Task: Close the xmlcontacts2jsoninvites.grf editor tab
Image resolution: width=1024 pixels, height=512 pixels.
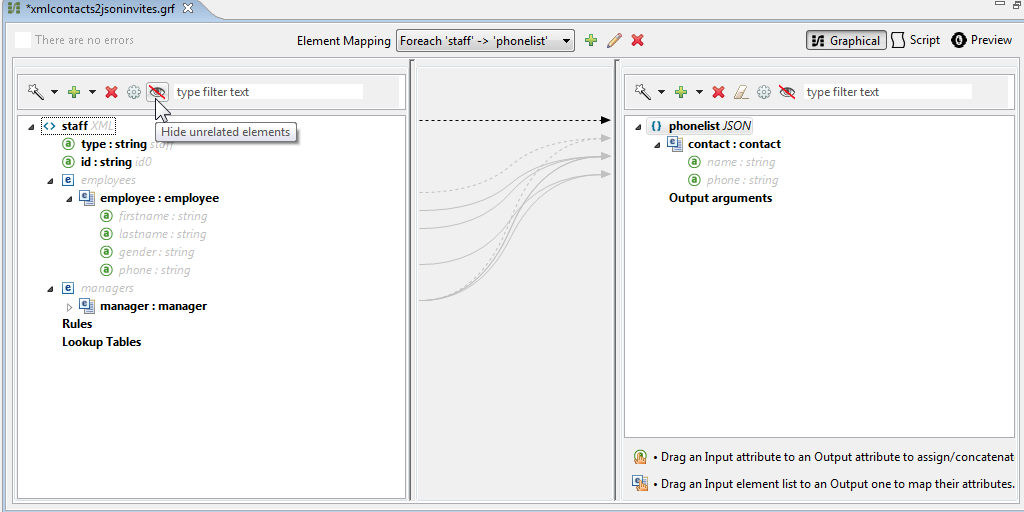Action: click(187, 8)
